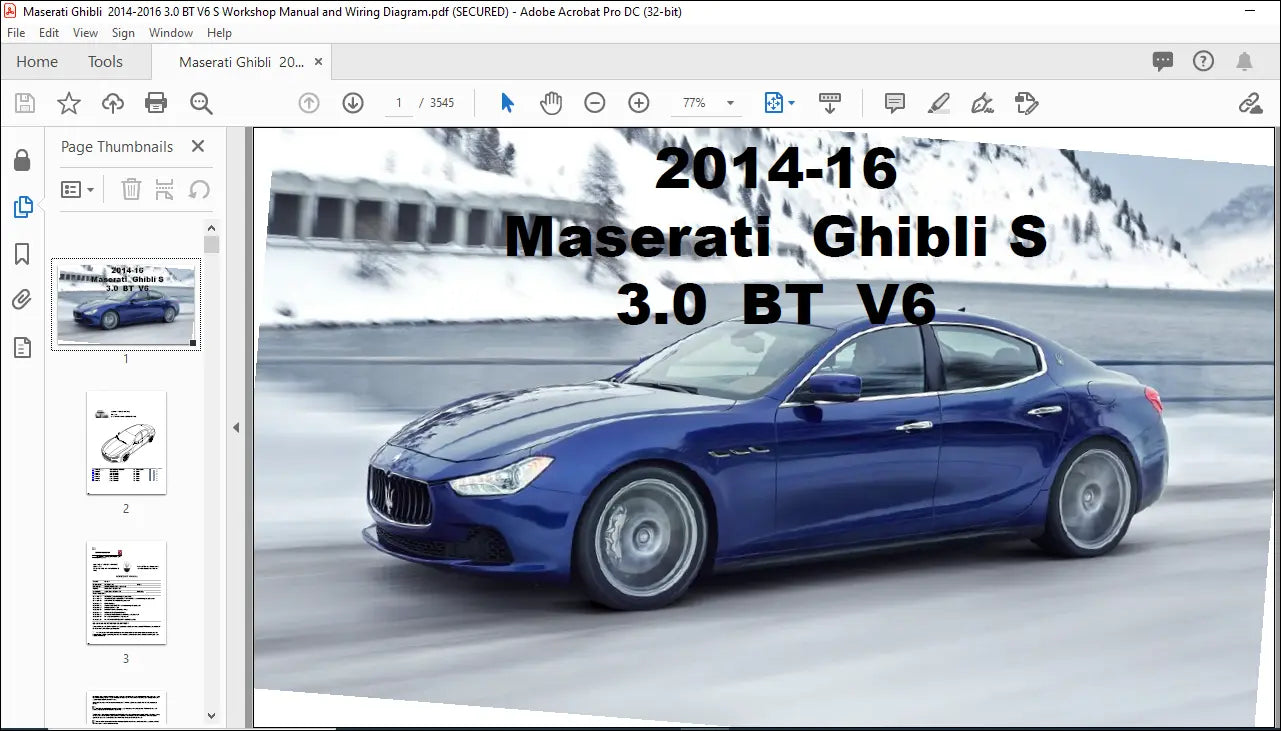
Task: Open the zoom percentage dropdown
Action: tap(730, 102)
